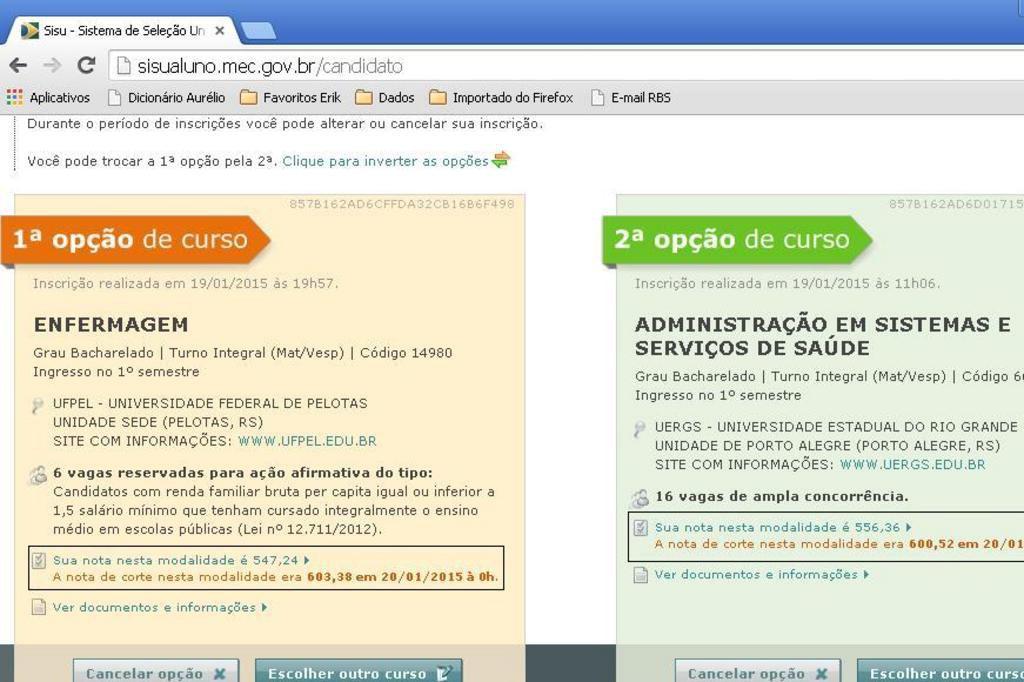Click the swap arrows icon next to inverter opções

coord(501,159)
